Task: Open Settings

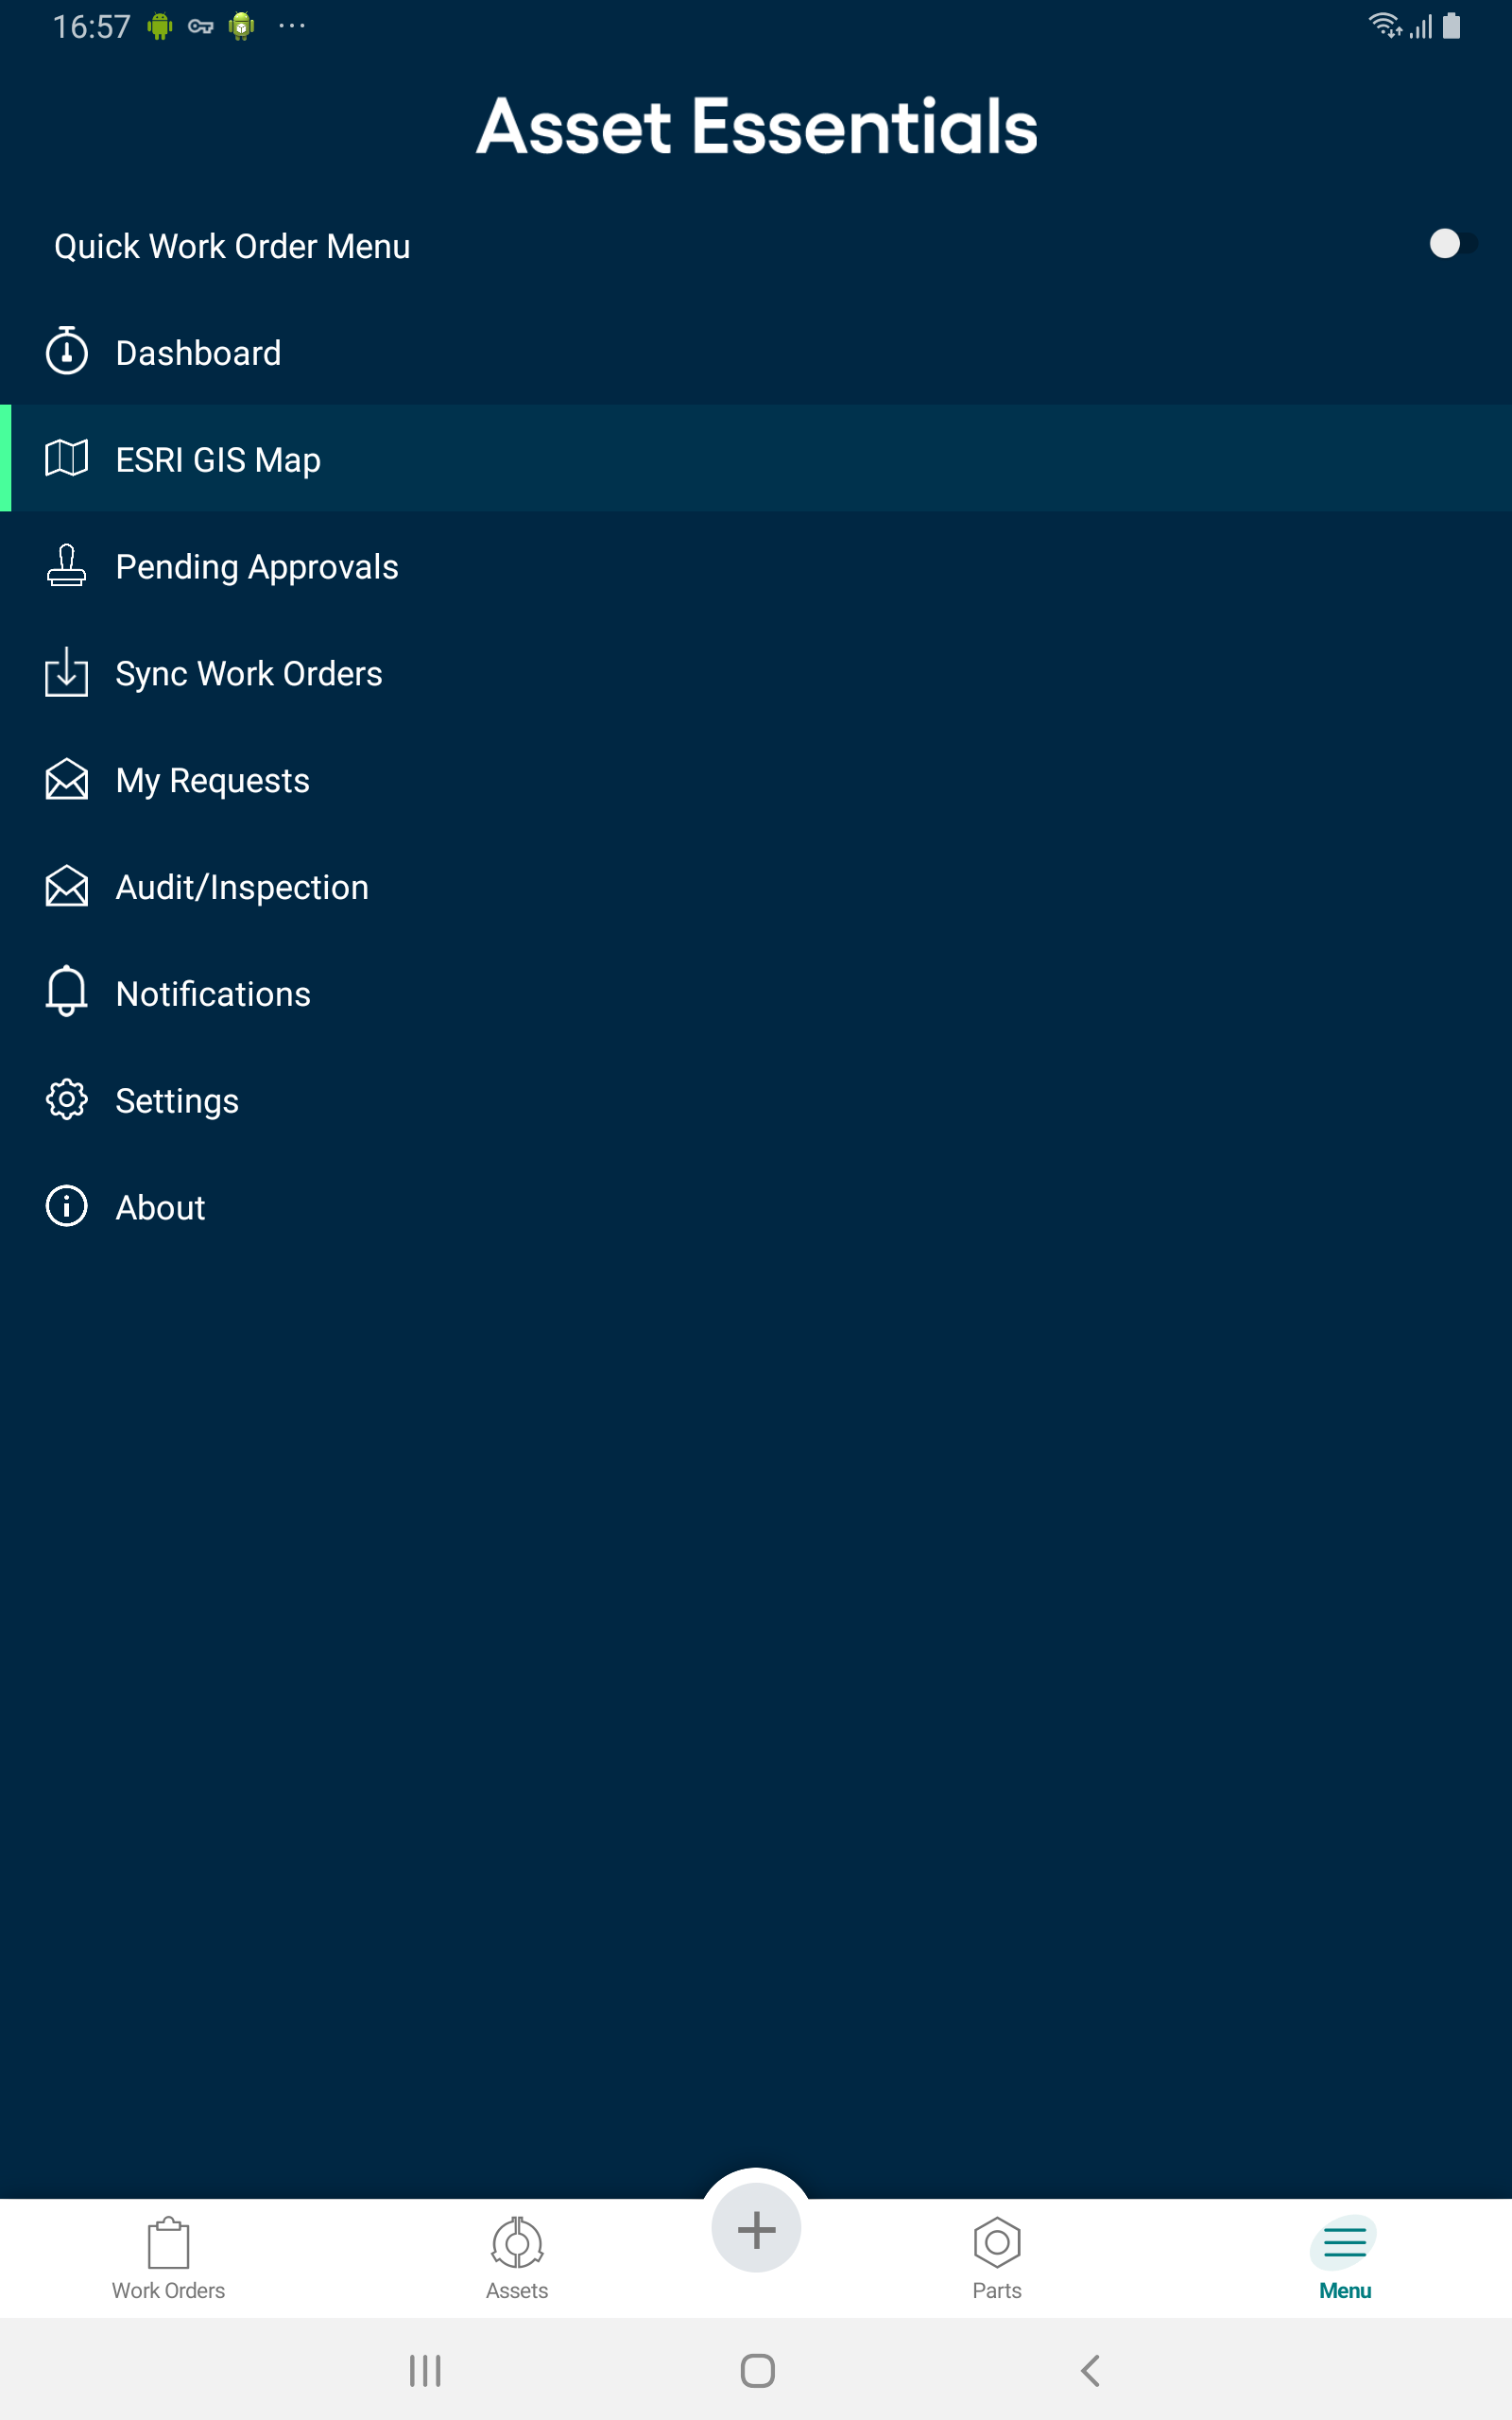Action: point(756,1101)
